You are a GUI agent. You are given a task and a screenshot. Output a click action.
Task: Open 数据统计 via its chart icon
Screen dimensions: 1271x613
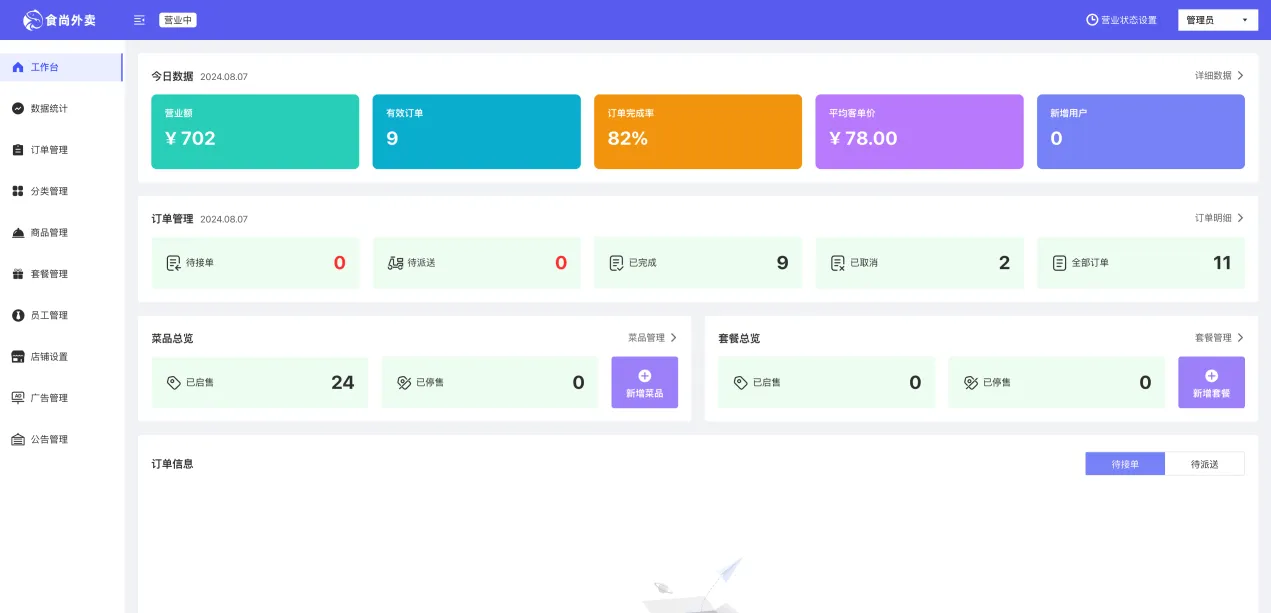[x=18, y=108]
